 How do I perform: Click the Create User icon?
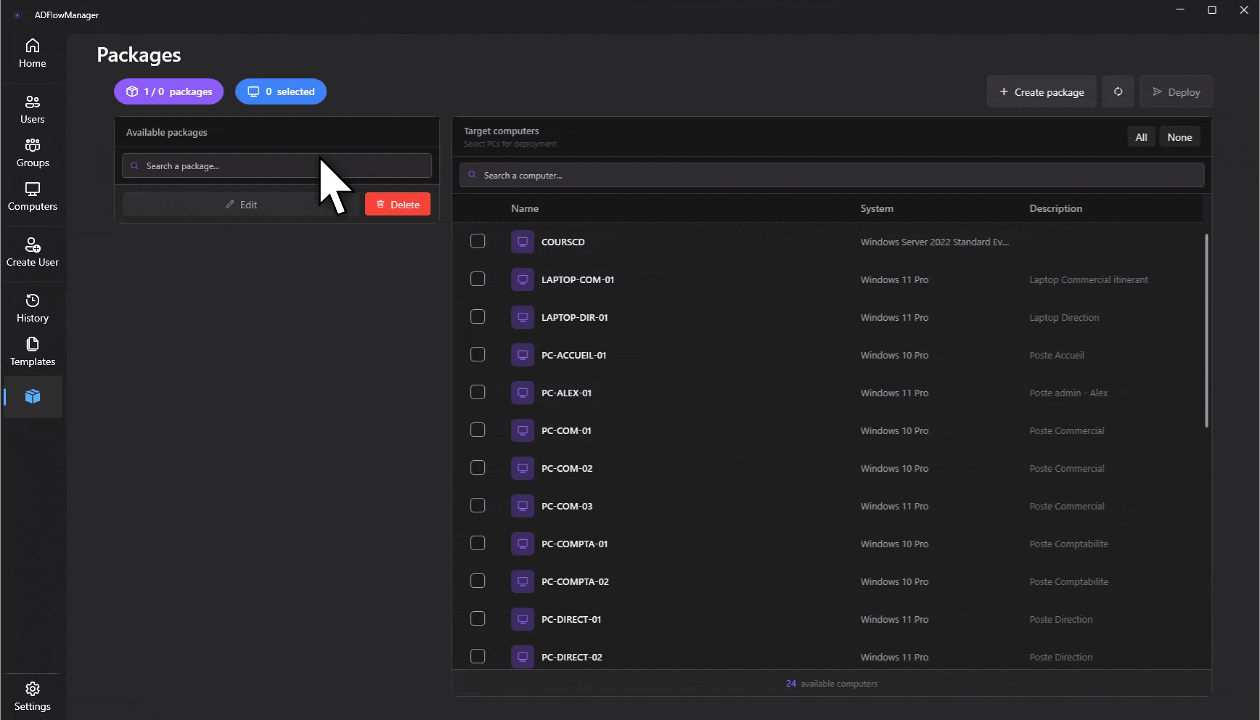point(33,243)
